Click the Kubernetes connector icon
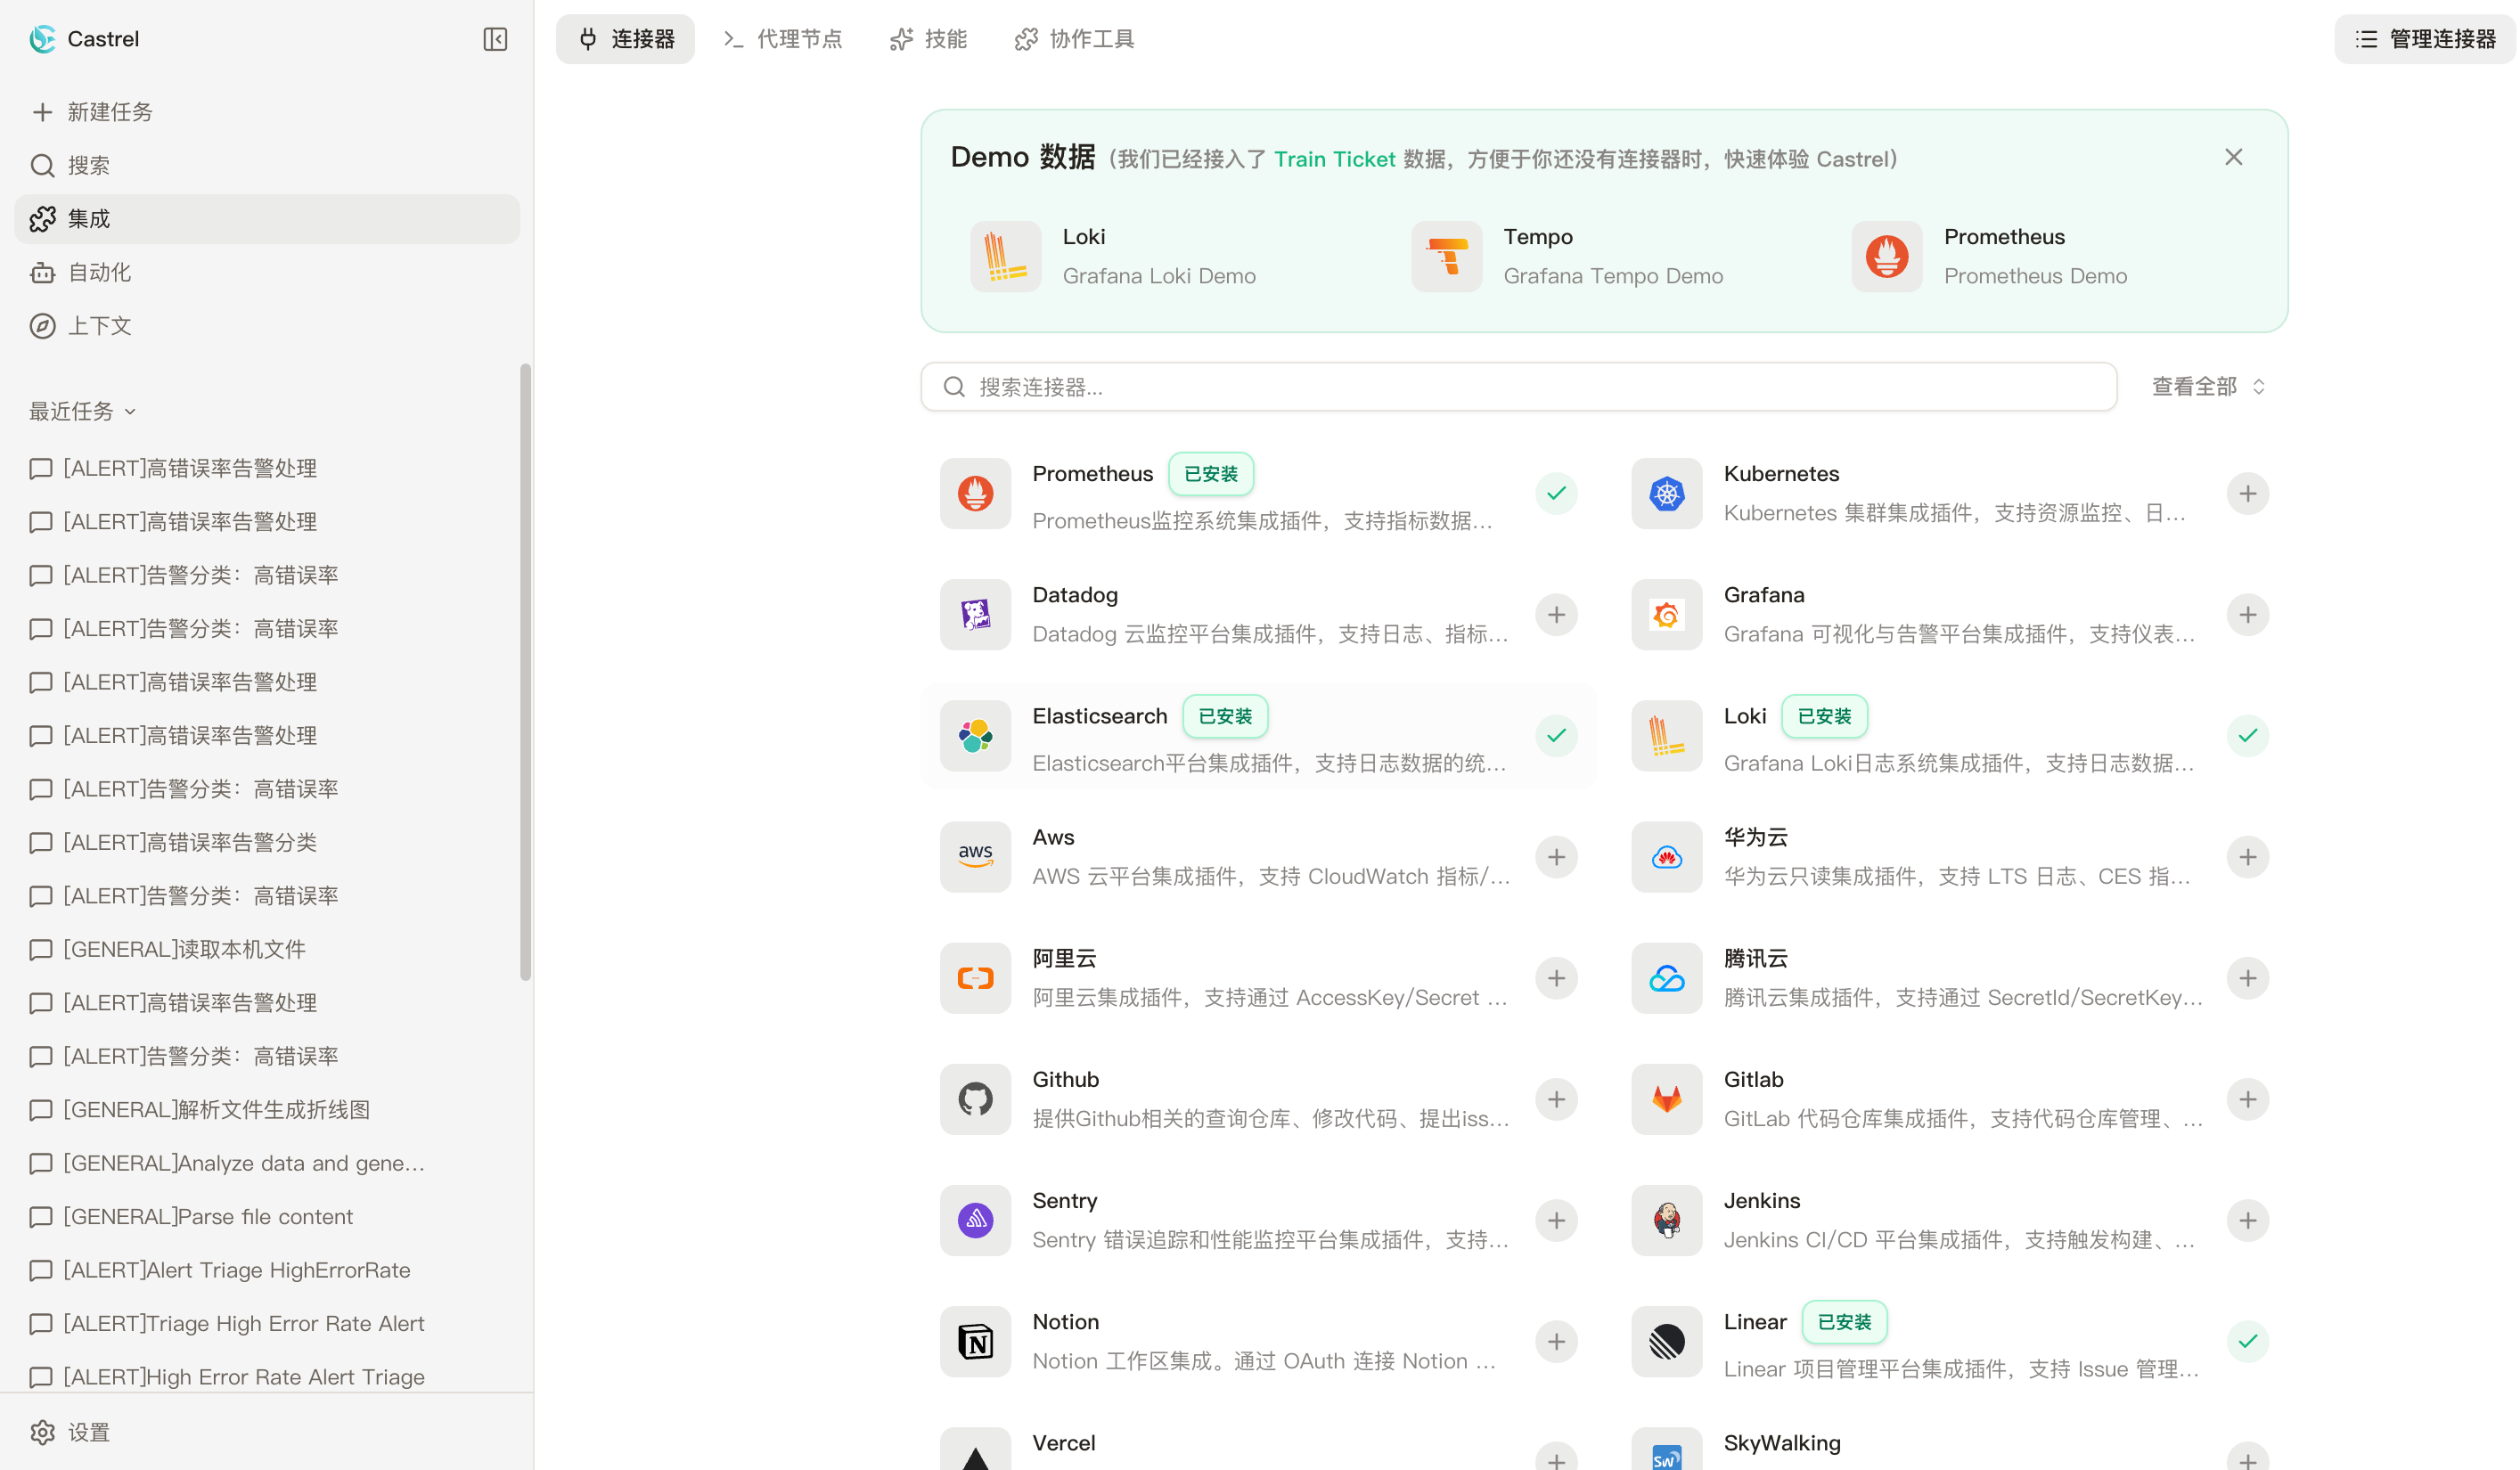Viewport: 2520px width, 1470px height. pos(1666,494)
